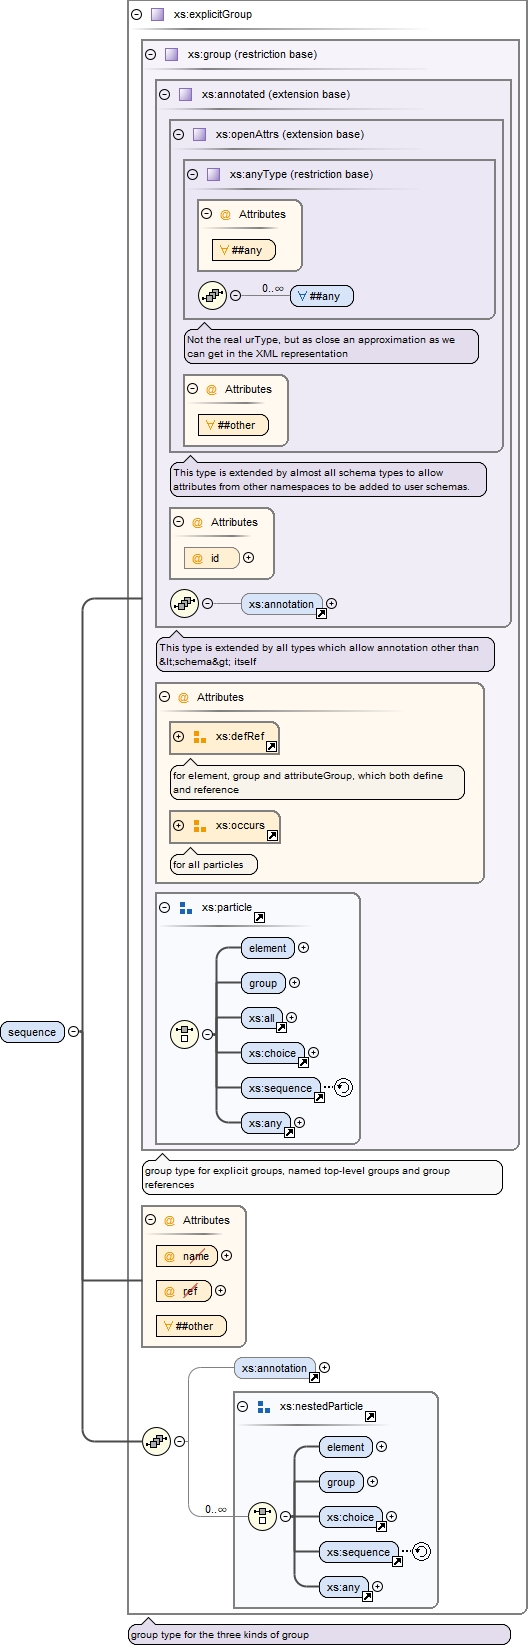Screen dimensions: 529x1648
Task: Expand the xs:defRef attribute group
Action: pos(179,737)
